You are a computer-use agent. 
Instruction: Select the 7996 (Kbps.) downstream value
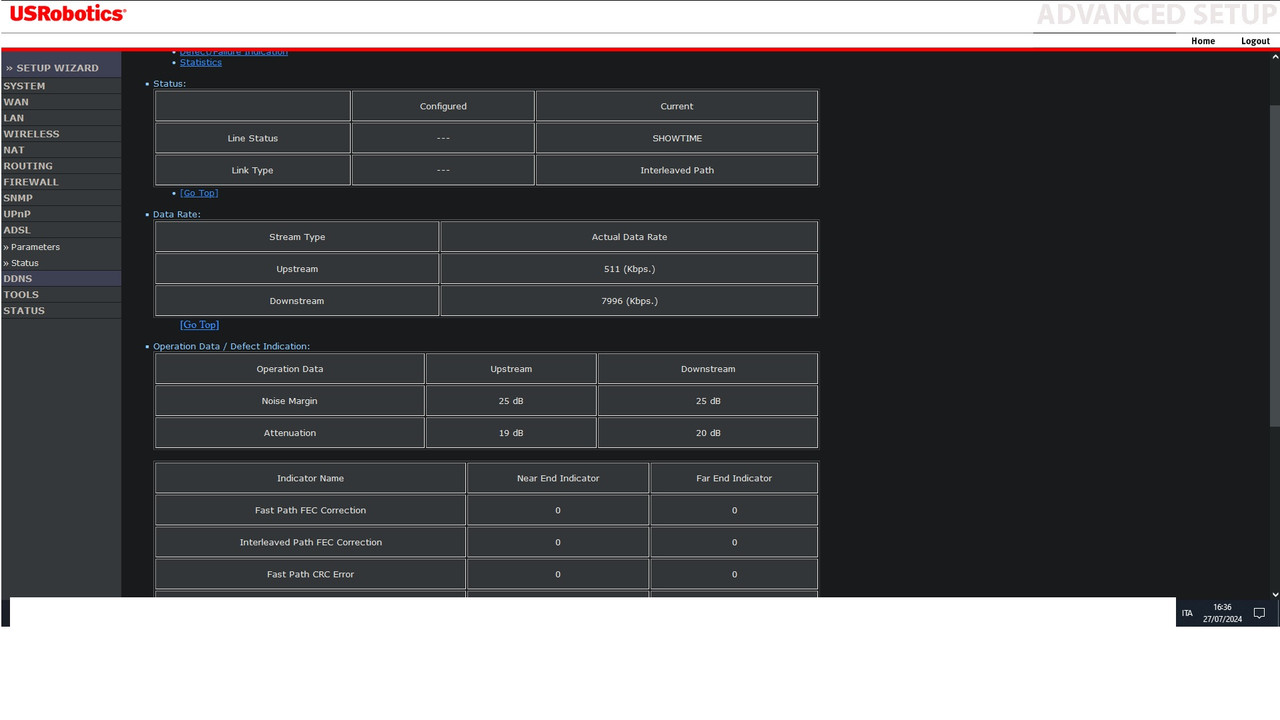point(629,301)
